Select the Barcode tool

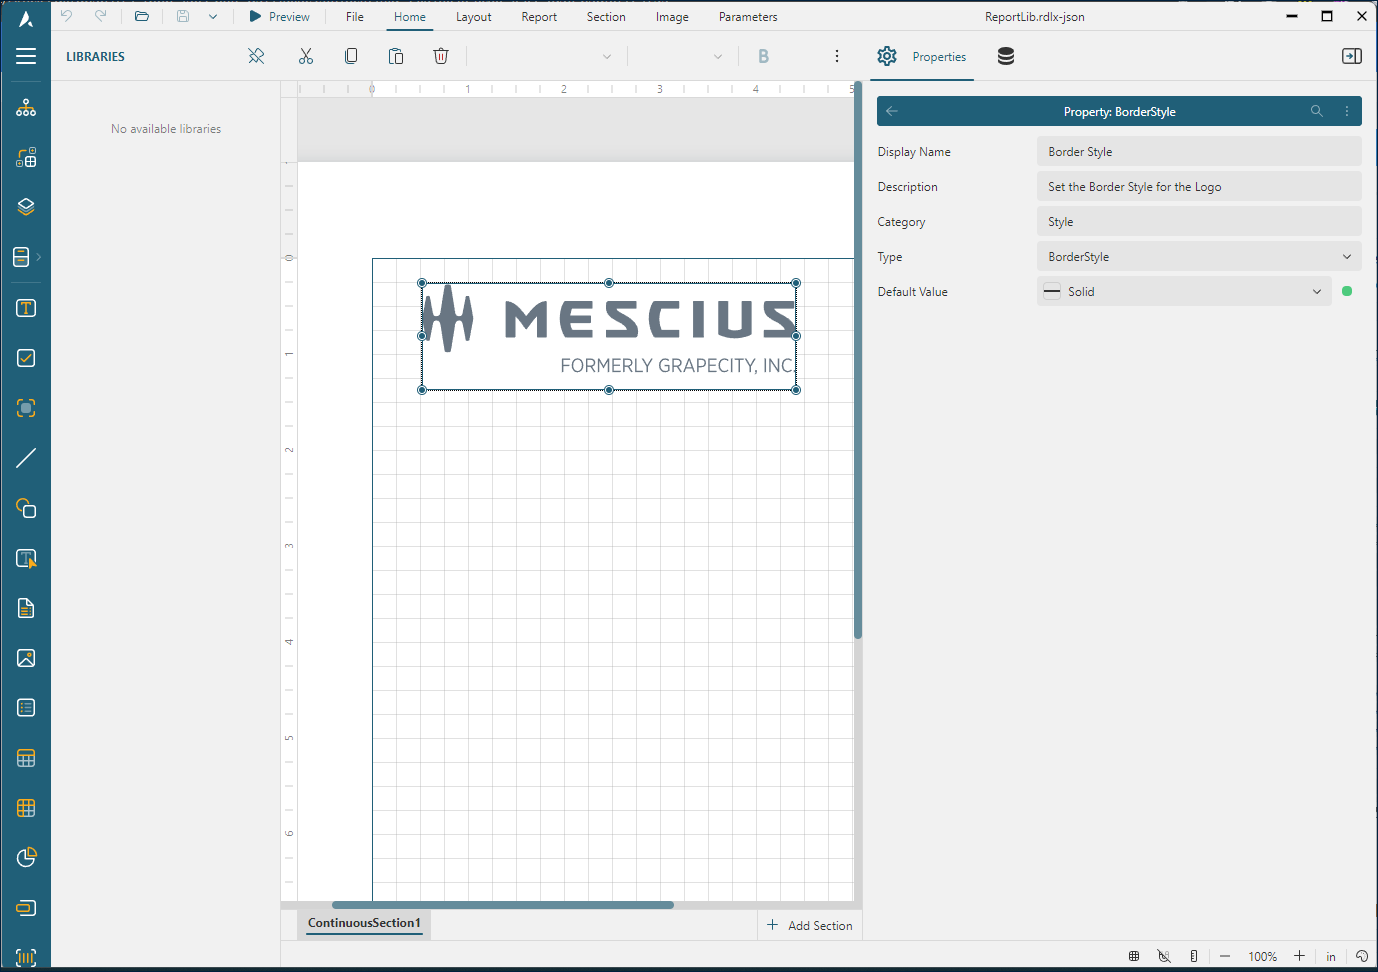tap(26, 957)
